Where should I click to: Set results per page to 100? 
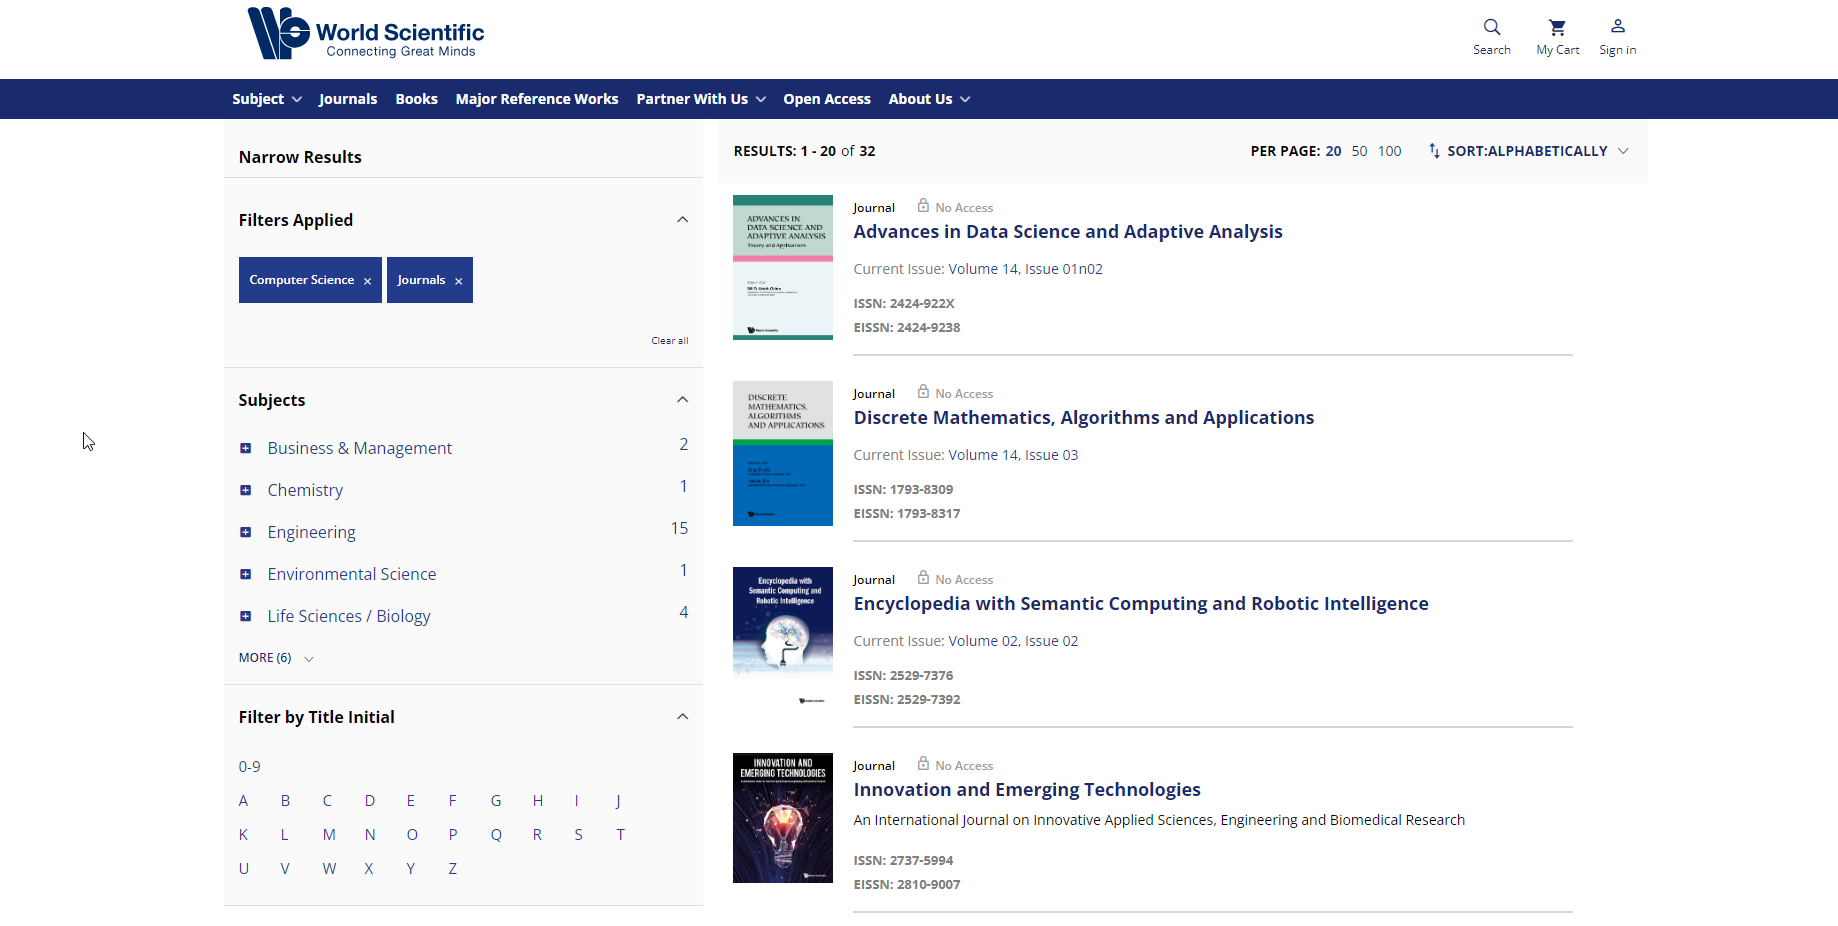point(1389,151)
